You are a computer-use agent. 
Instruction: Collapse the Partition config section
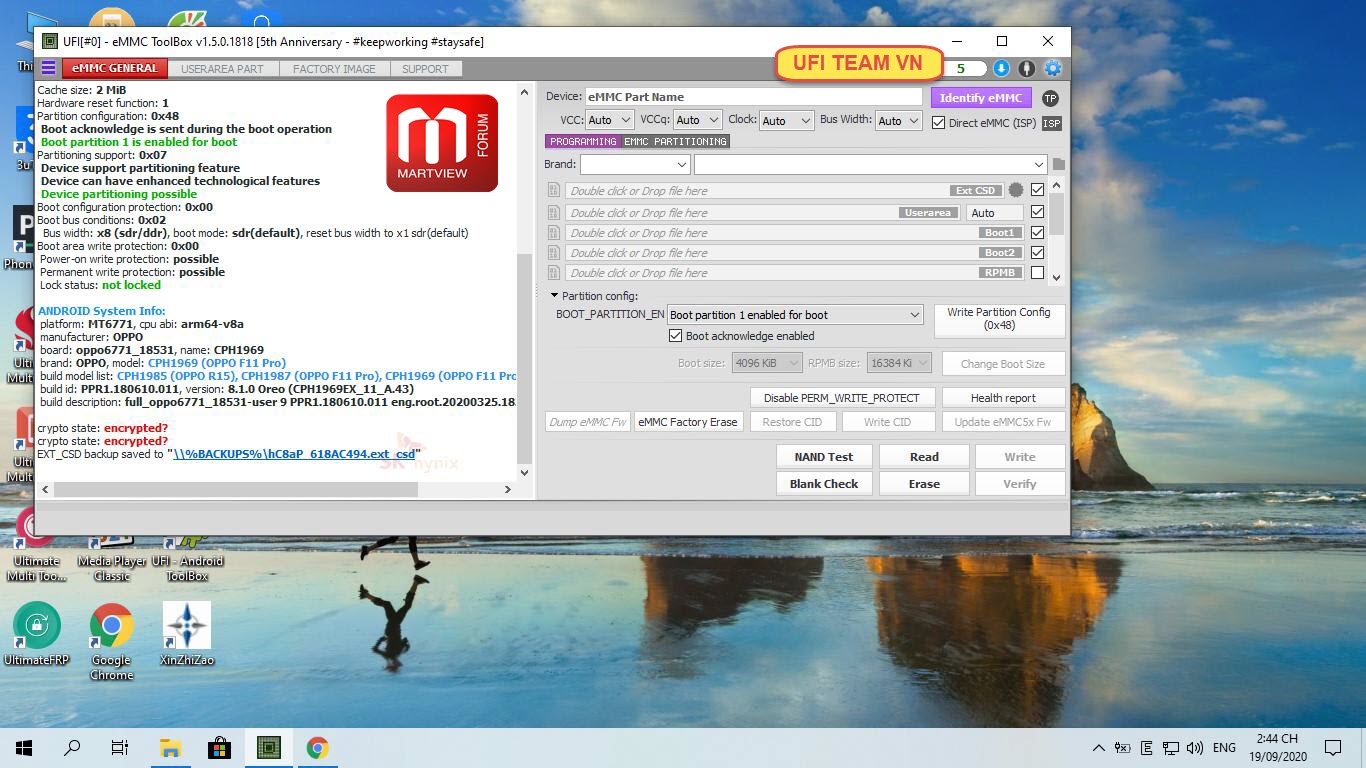tap(555, 296)
